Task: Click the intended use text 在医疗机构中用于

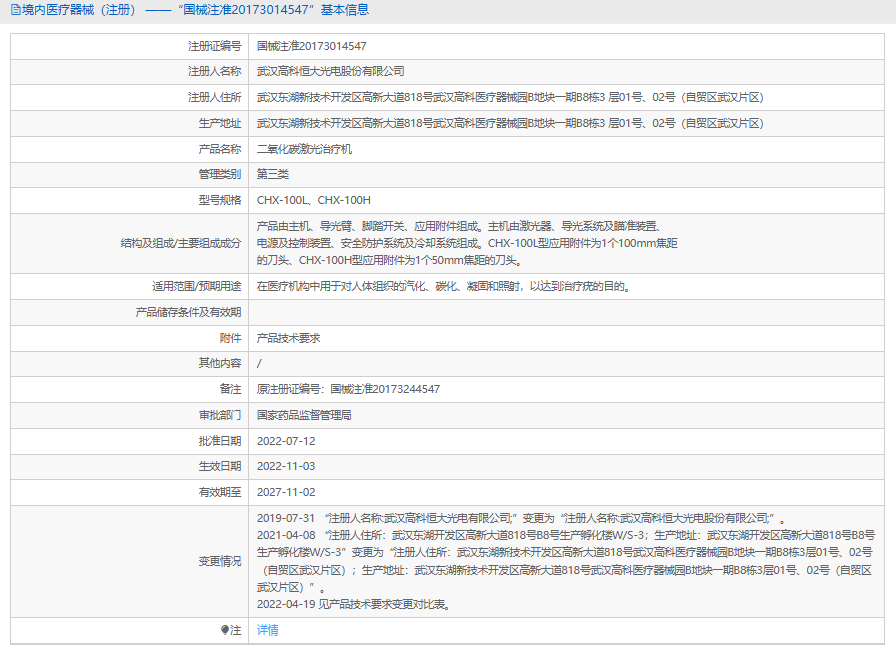Action: click(x=444, y=286)
